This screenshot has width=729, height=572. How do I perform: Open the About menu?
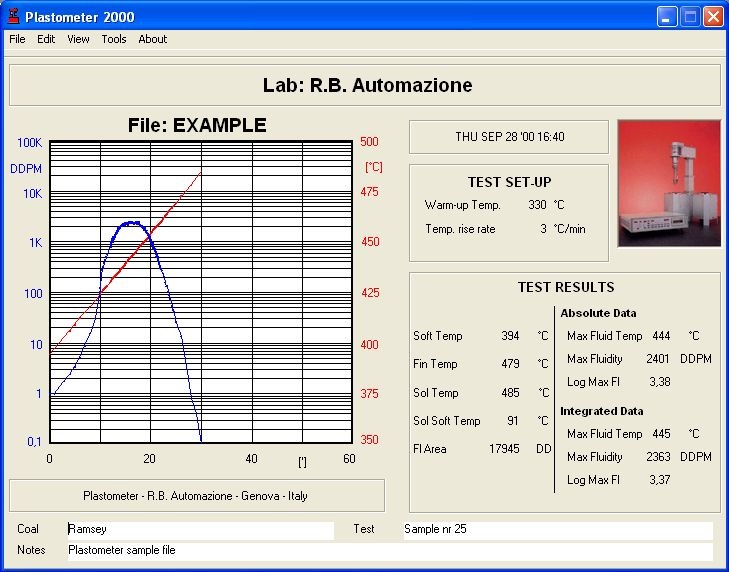click(152, 39)
